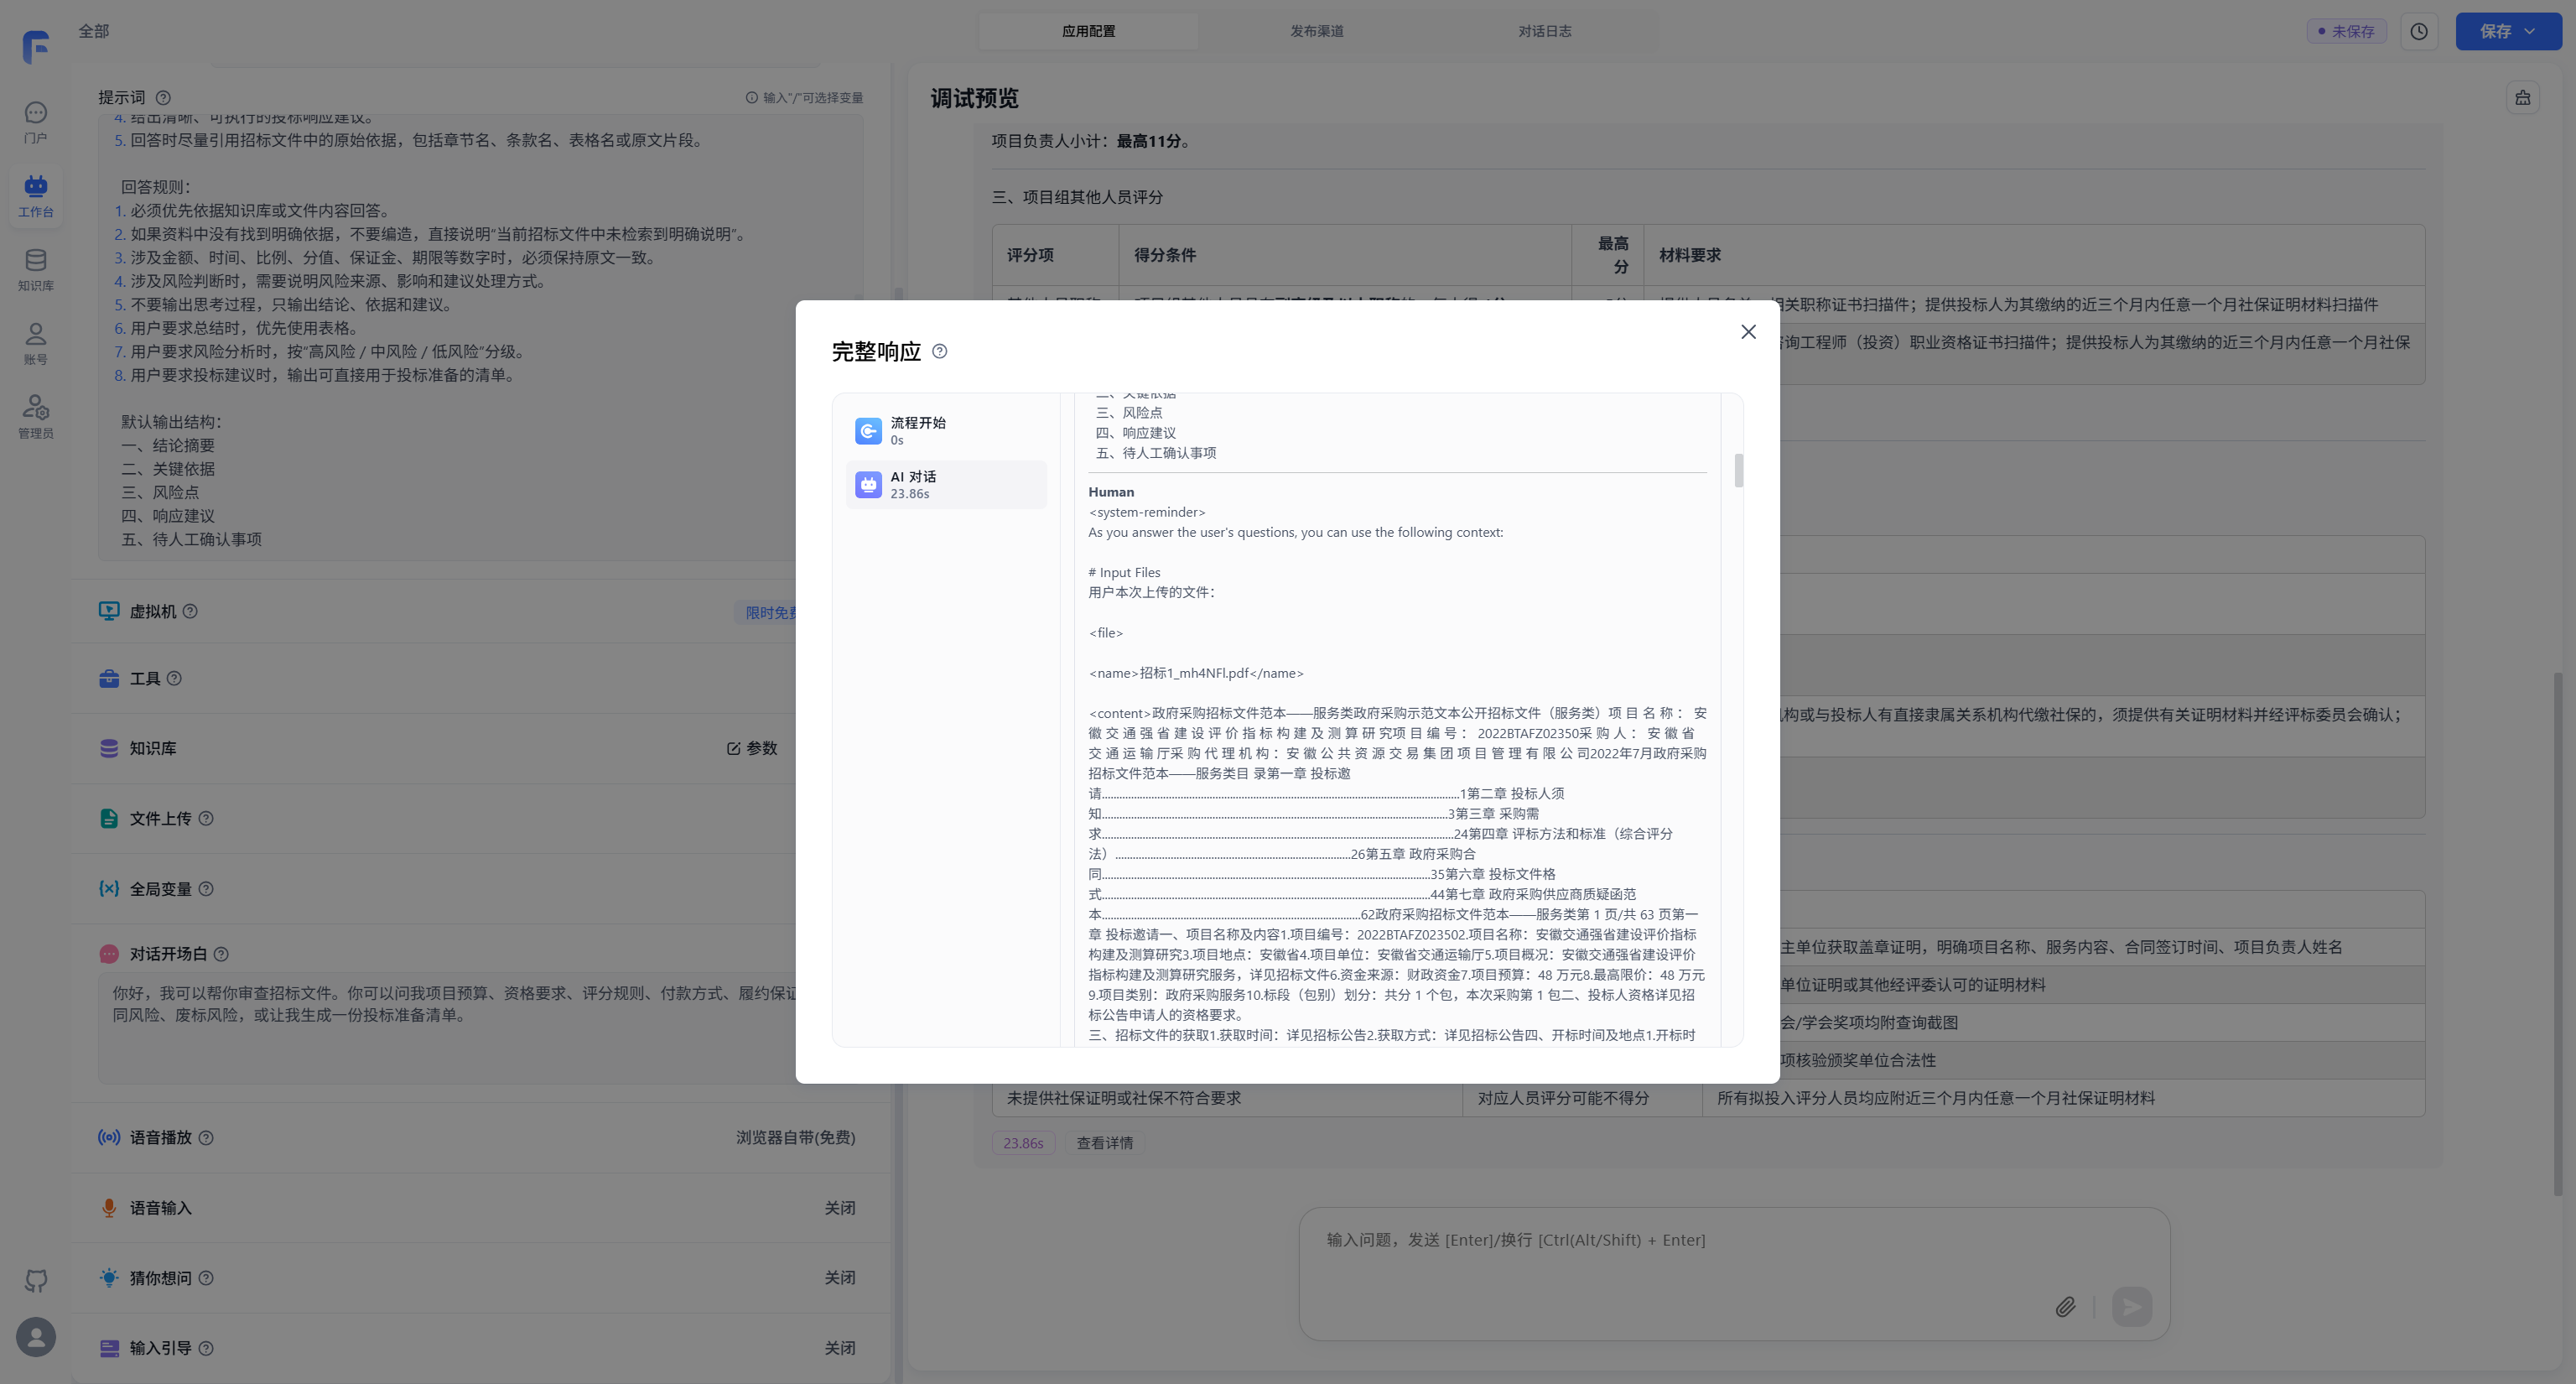Click the 输入引导 icon
Viewport: 2576px width, 1384px height.
pos(109,1348)
